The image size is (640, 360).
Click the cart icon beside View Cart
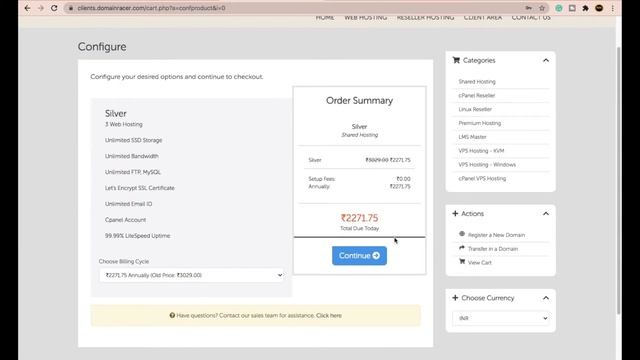pyautogui.click(x=462, y=262)
